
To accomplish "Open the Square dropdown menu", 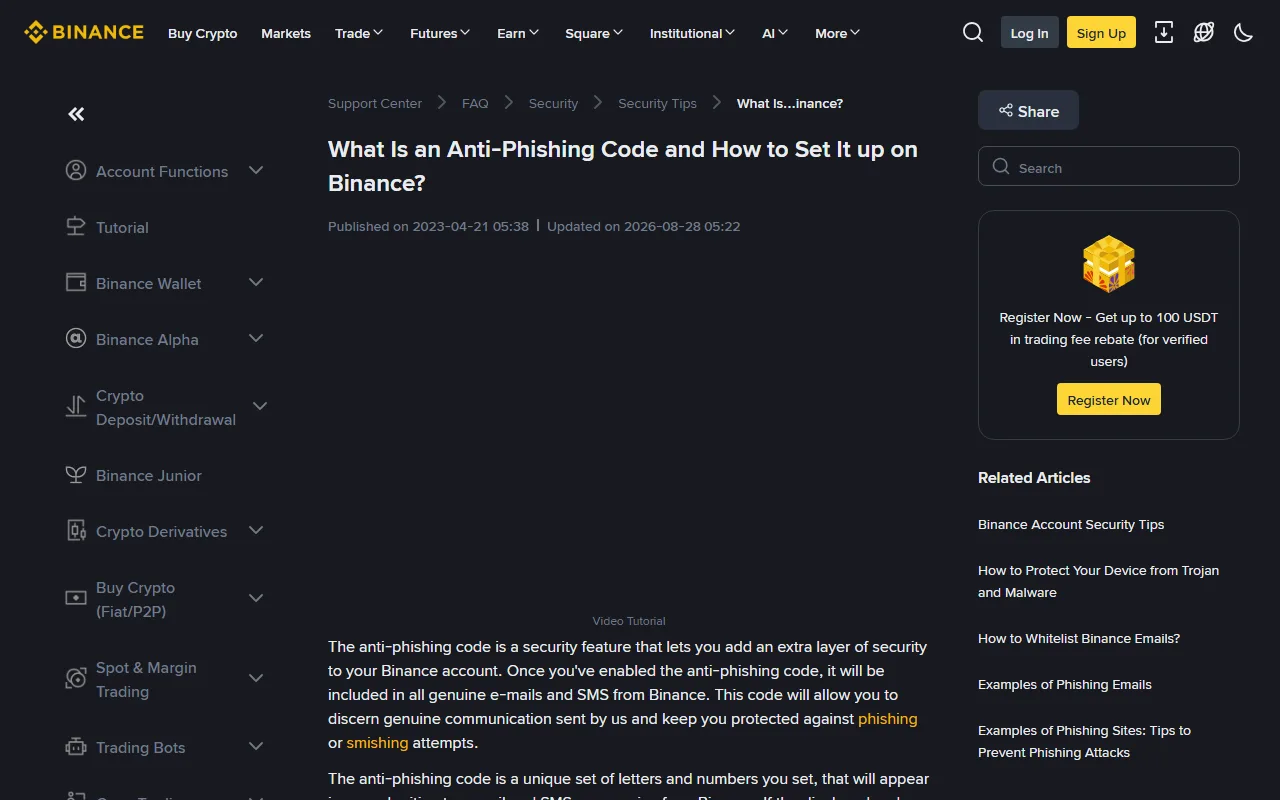I will 594,33.
